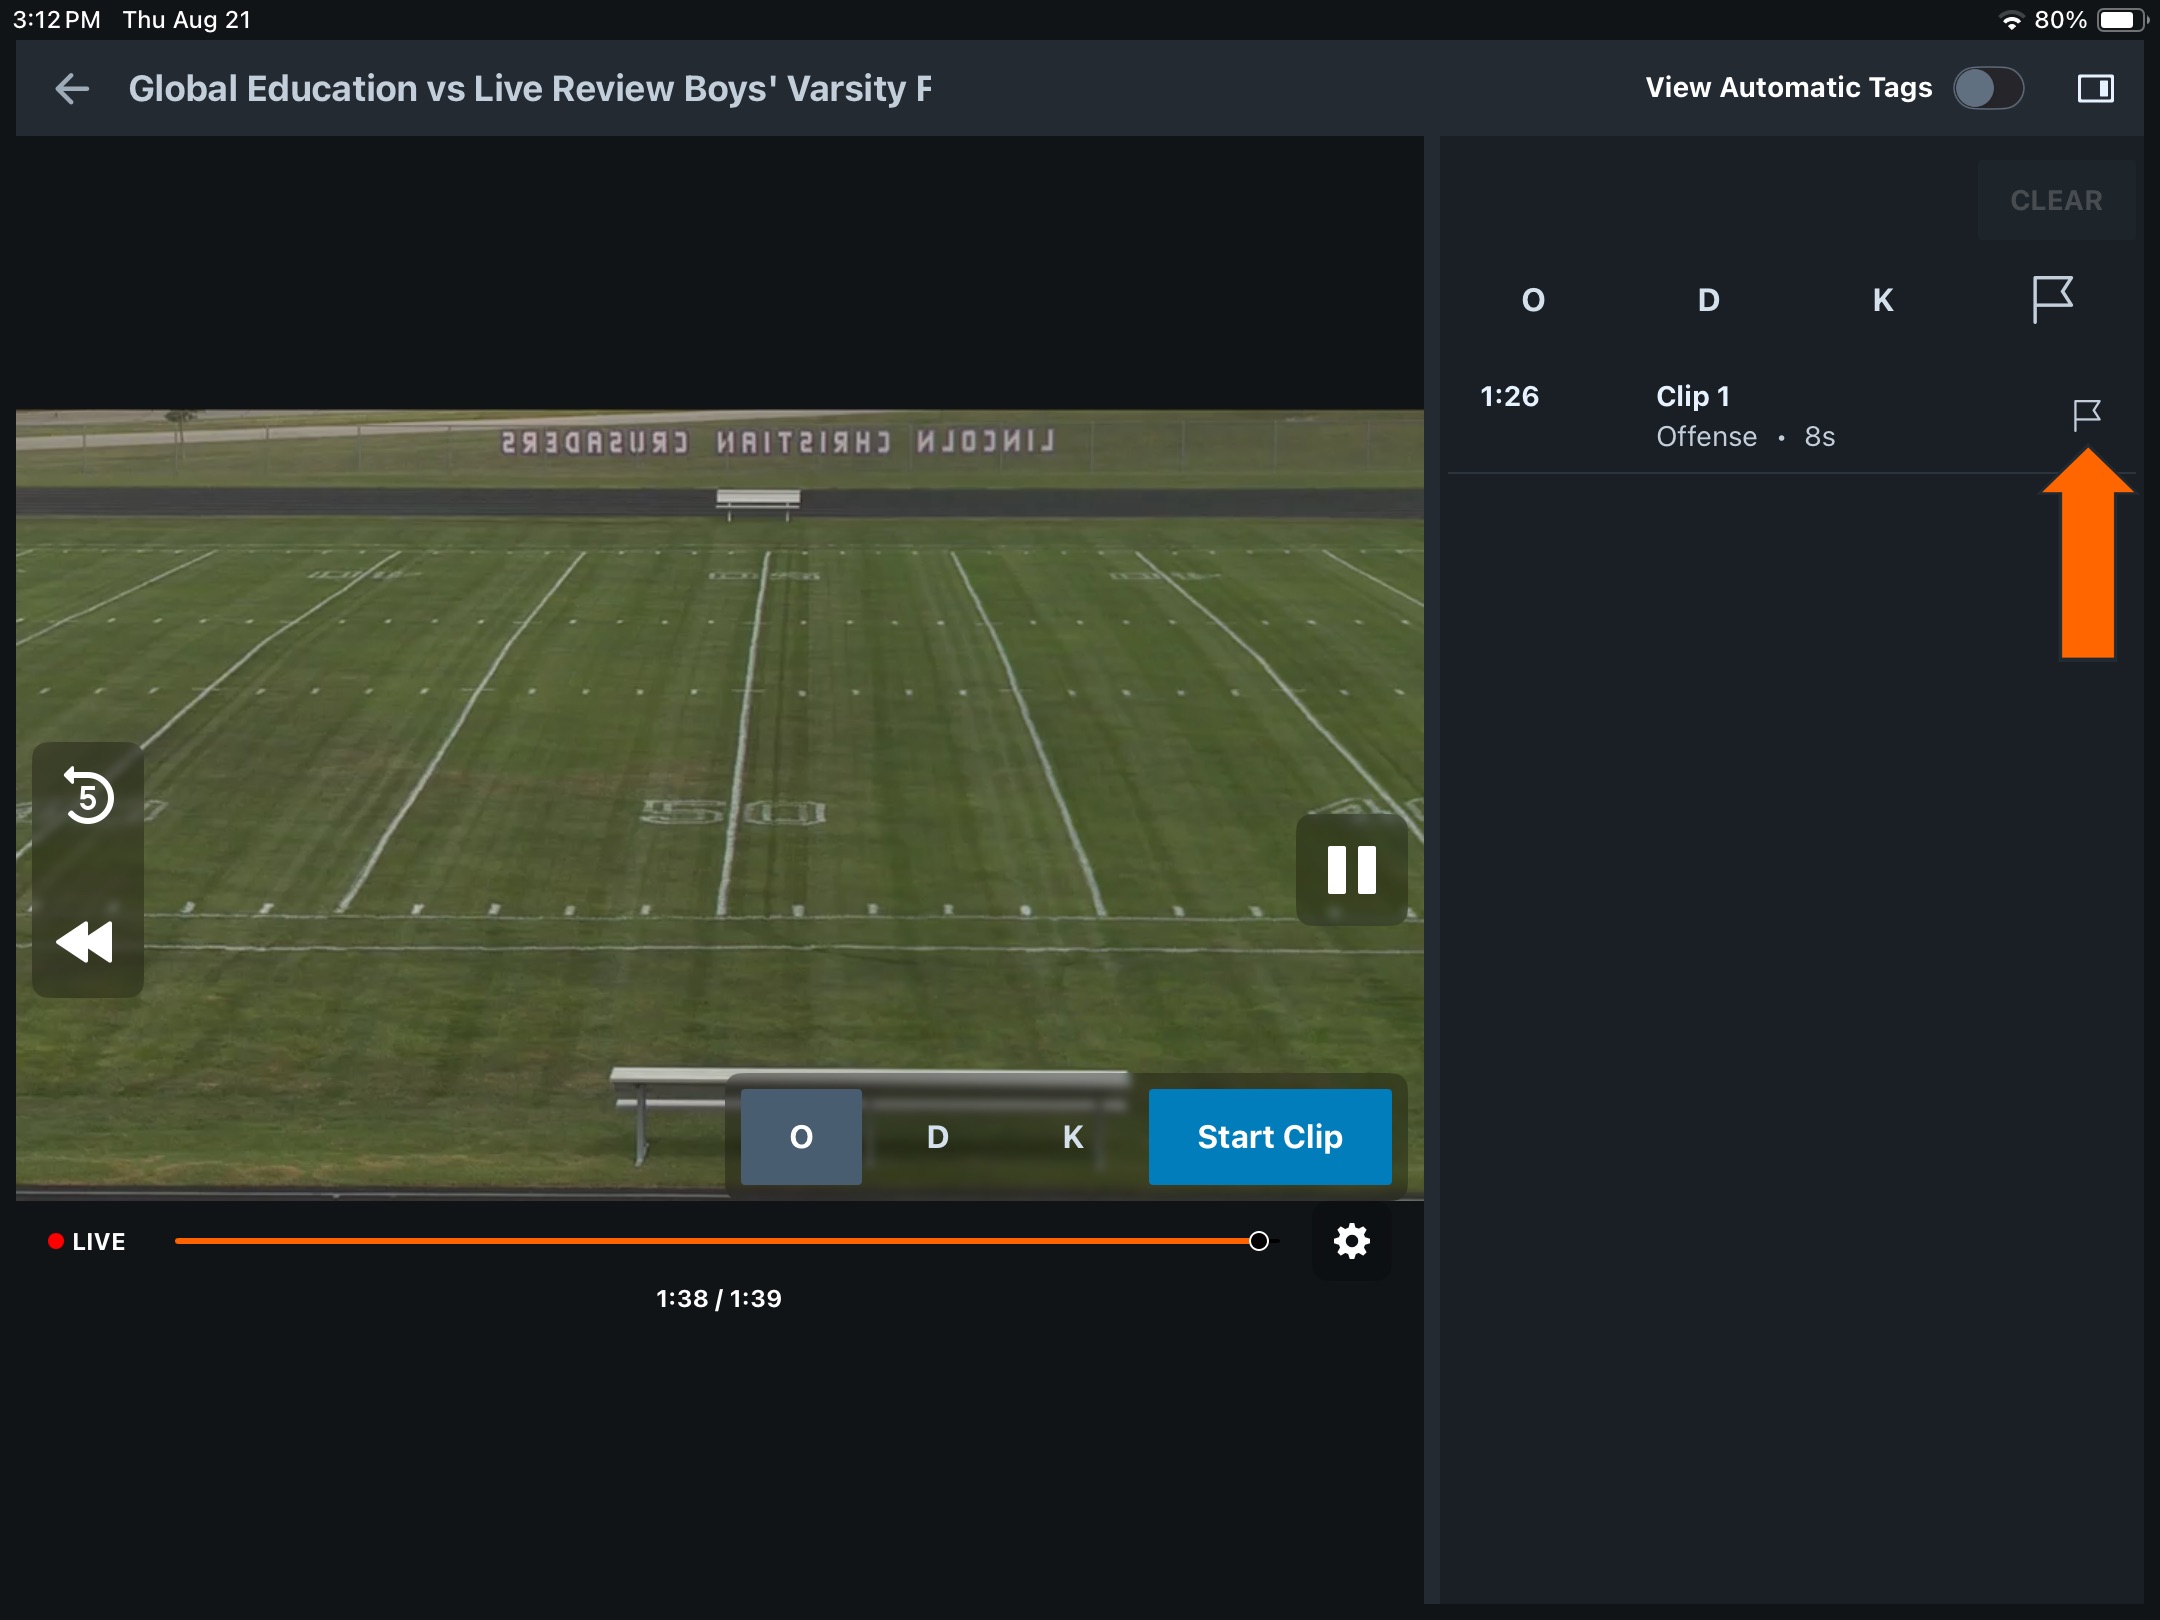Image resolution: width=2160 pixels, height=1620 pixels.
Task: Replay last 5 seconds
Action: [88, 796]
